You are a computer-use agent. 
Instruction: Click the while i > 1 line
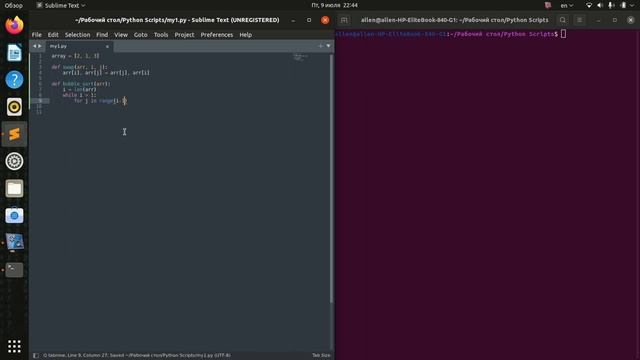pyautogui.click(x=80, y=95)
